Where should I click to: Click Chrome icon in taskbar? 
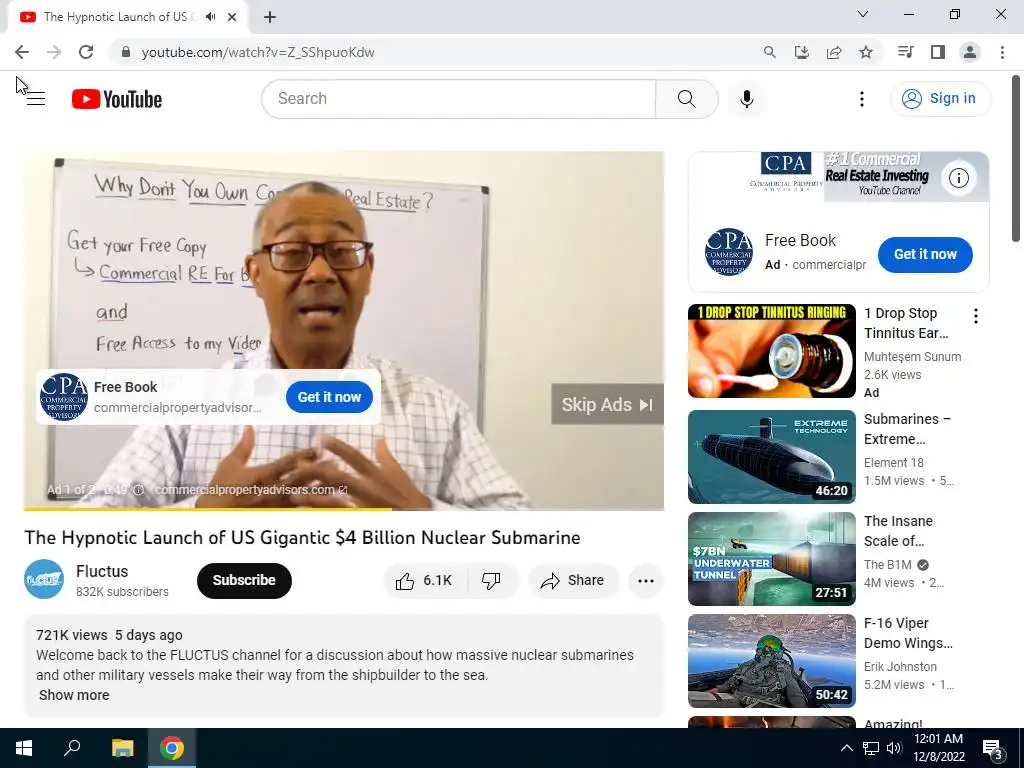click(172, 748)
